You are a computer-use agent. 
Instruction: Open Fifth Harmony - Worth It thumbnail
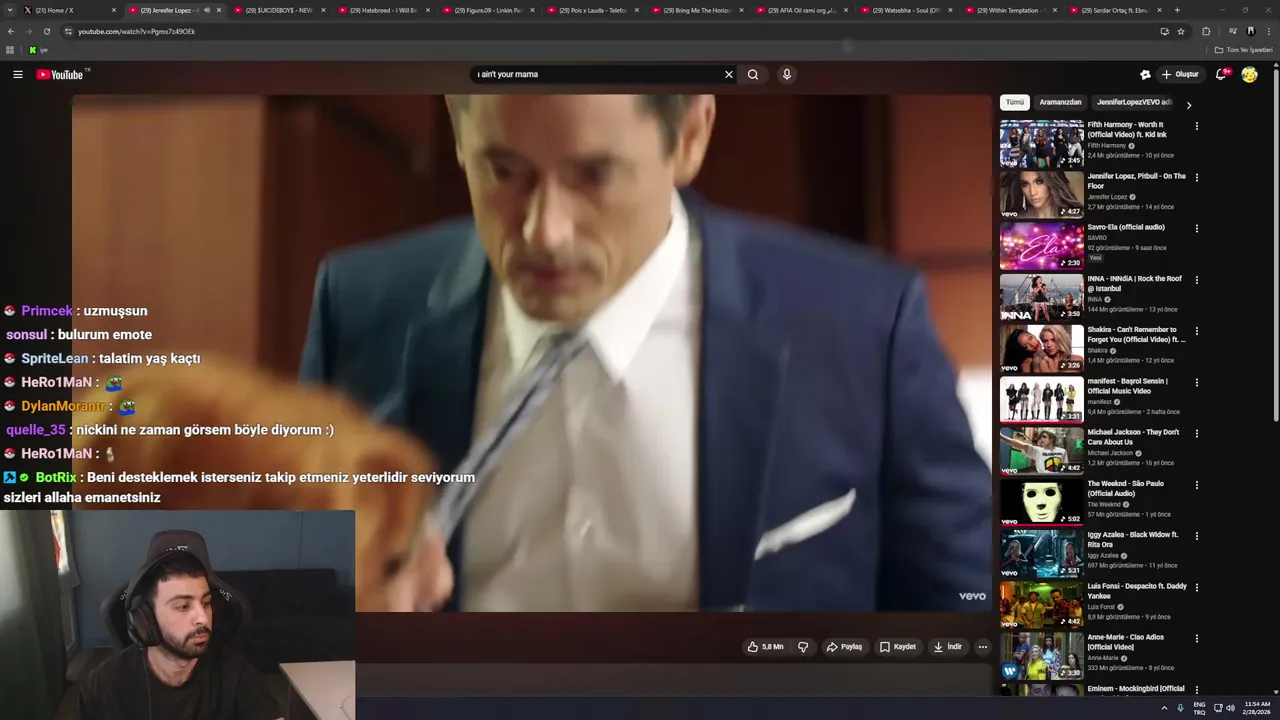pos(1041,143)
